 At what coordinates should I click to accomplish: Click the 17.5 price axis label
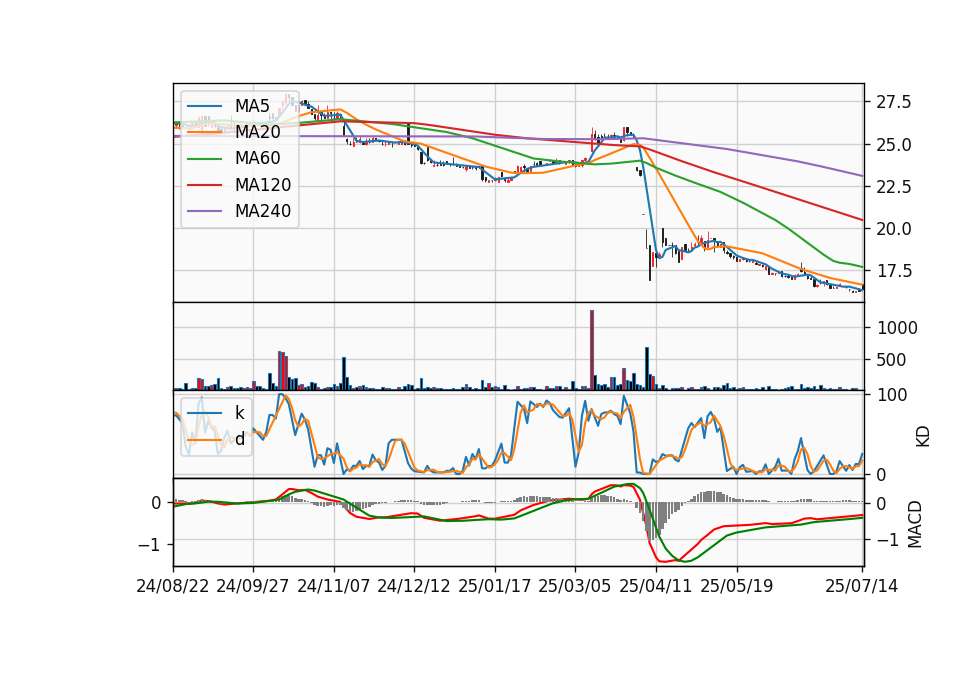[x=894, y=271]
